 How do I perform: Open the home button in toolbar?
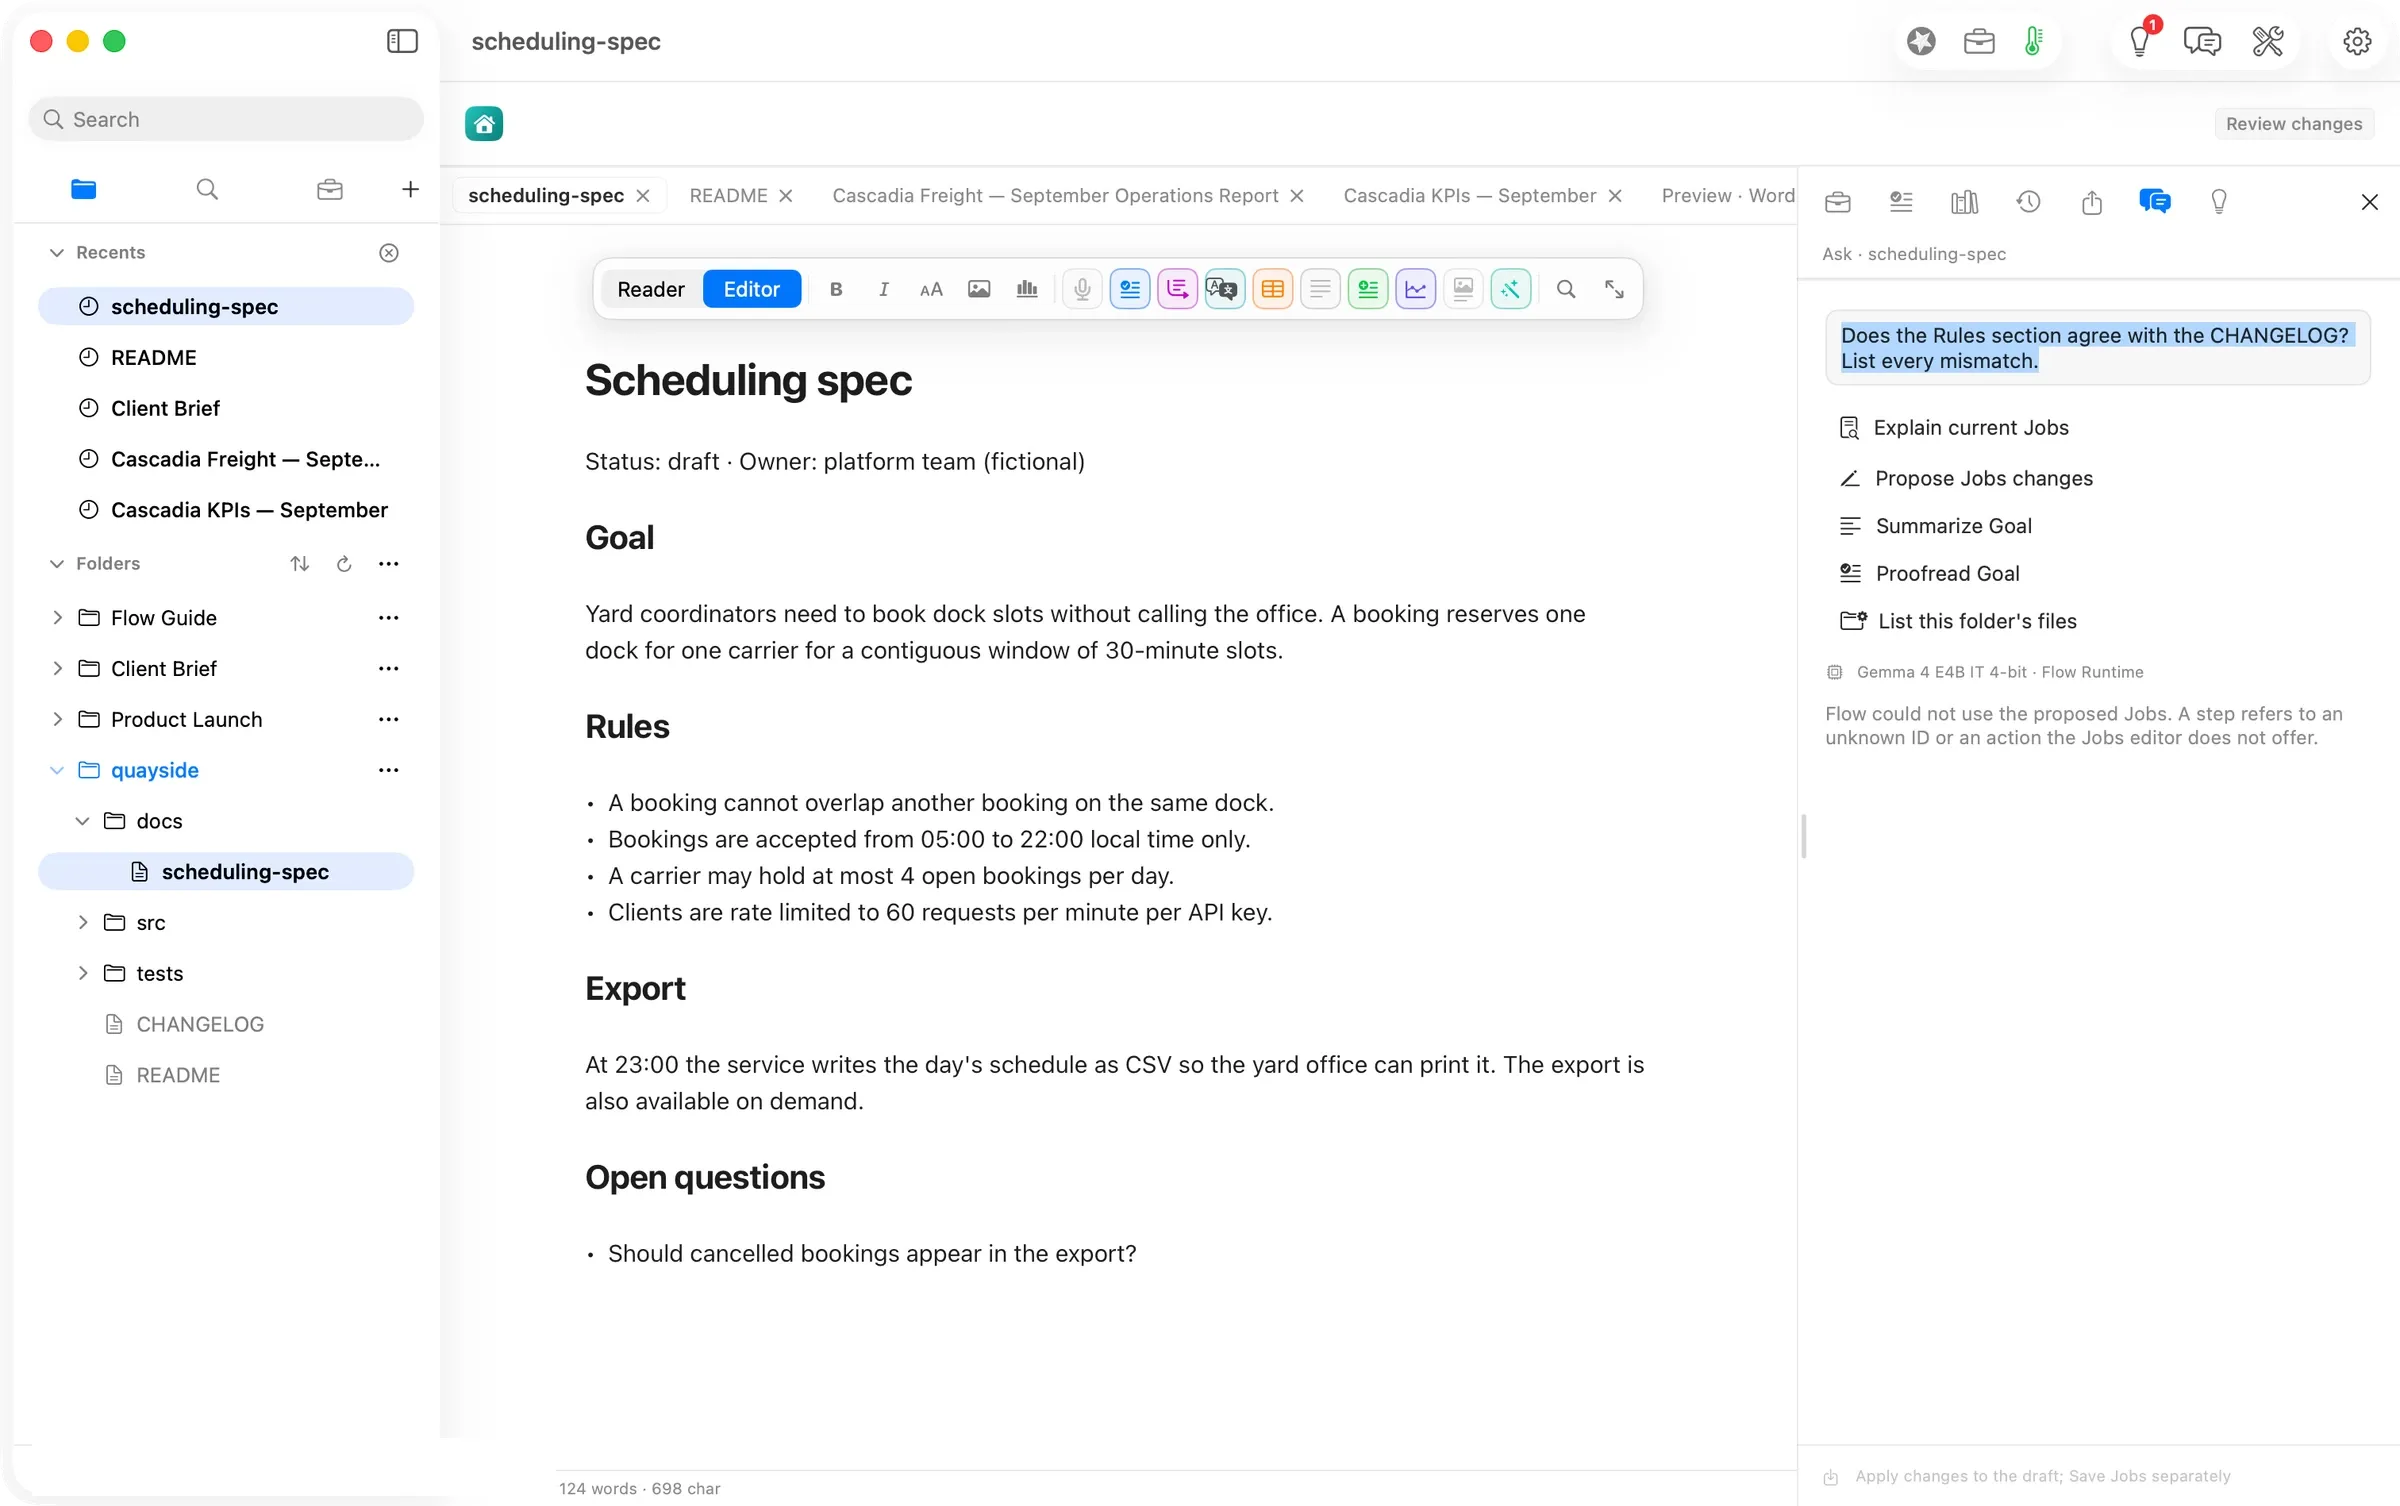click(484, 124)
